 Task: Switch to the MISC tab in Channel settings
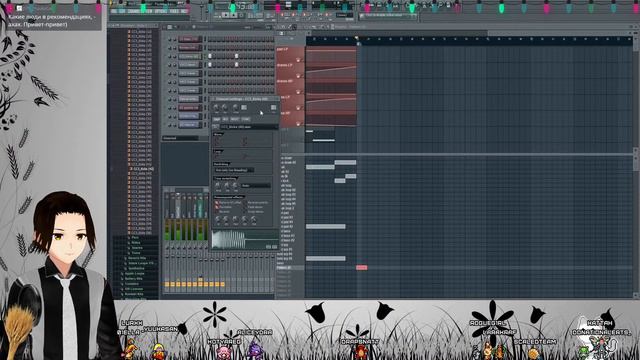[235, 119]
